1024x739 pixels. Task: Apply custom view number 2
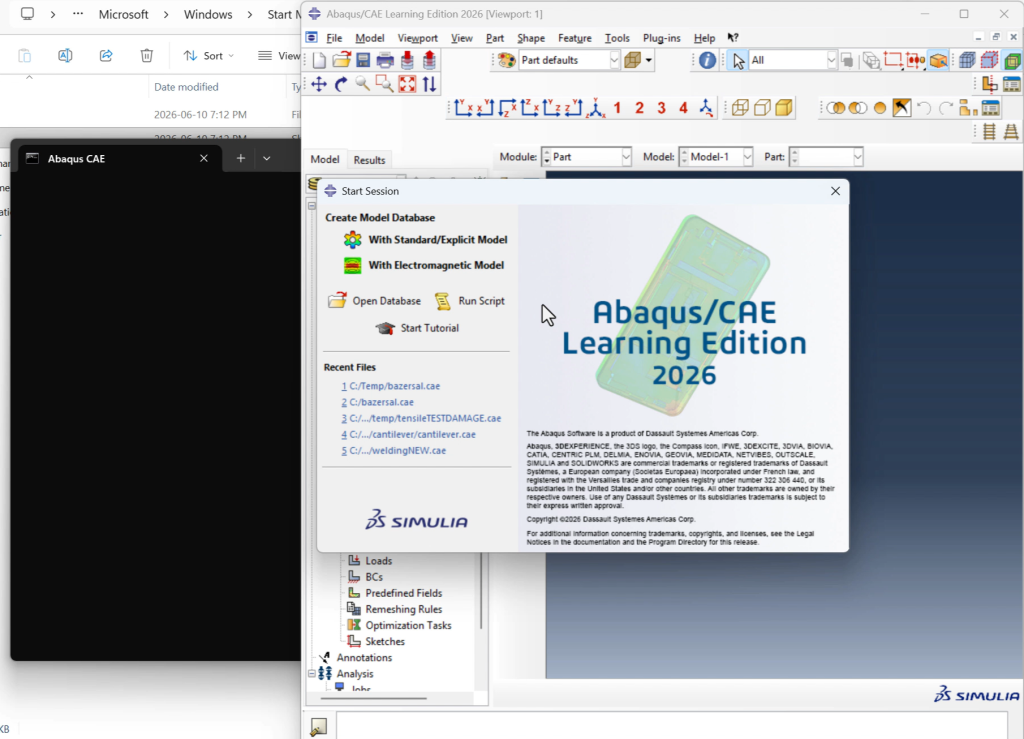(x=639, y=108)
